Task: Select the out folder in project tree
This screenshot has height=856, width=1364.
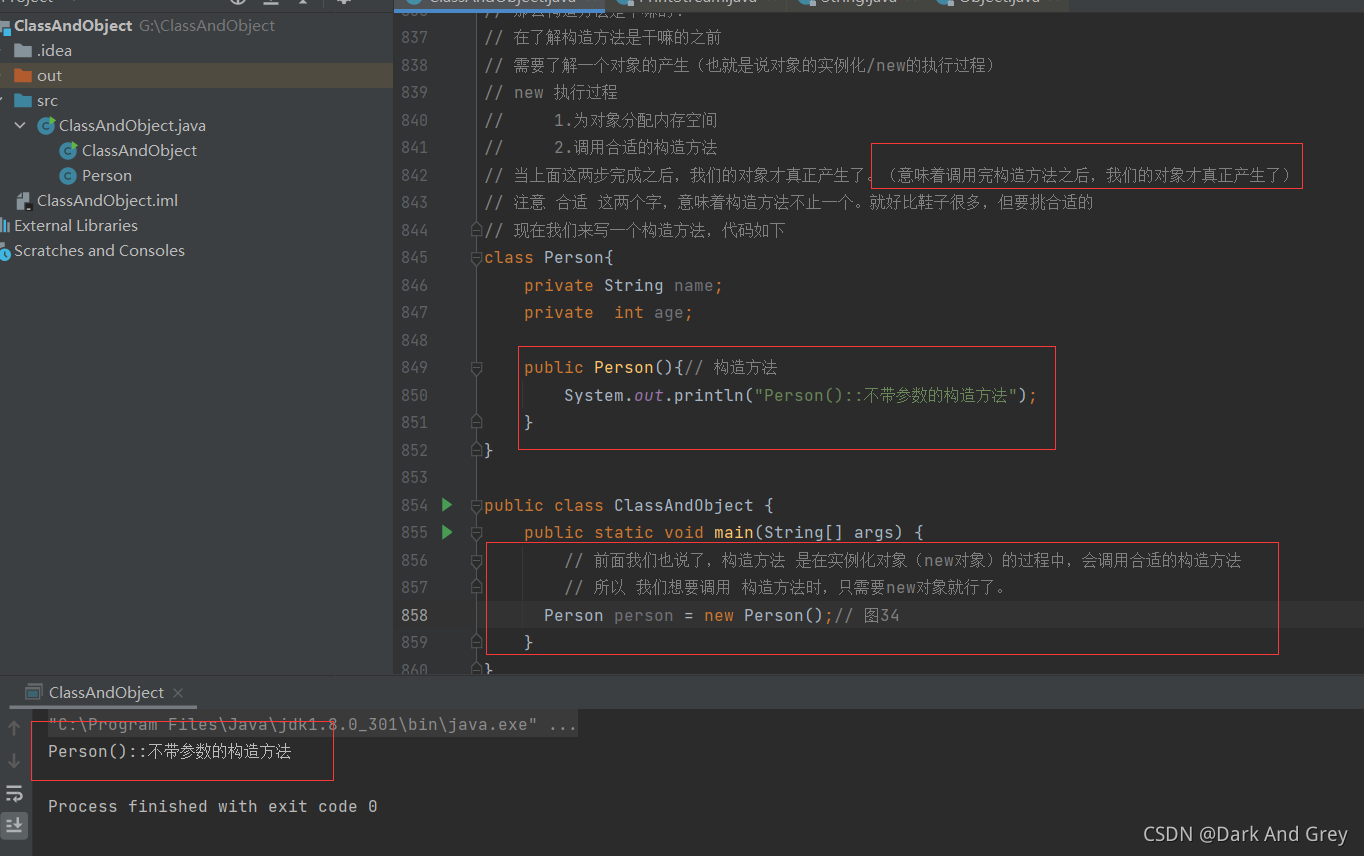Action: (x=49, y=75)
